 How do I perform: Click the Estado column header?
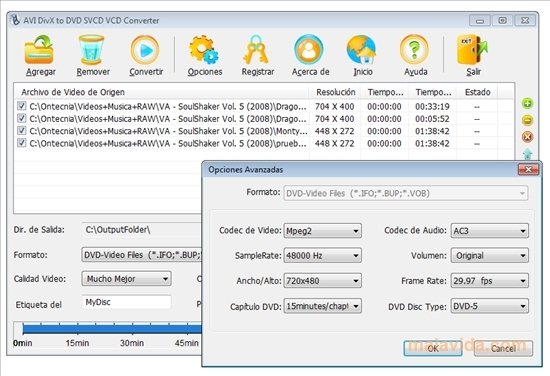(x=477, y=92)
